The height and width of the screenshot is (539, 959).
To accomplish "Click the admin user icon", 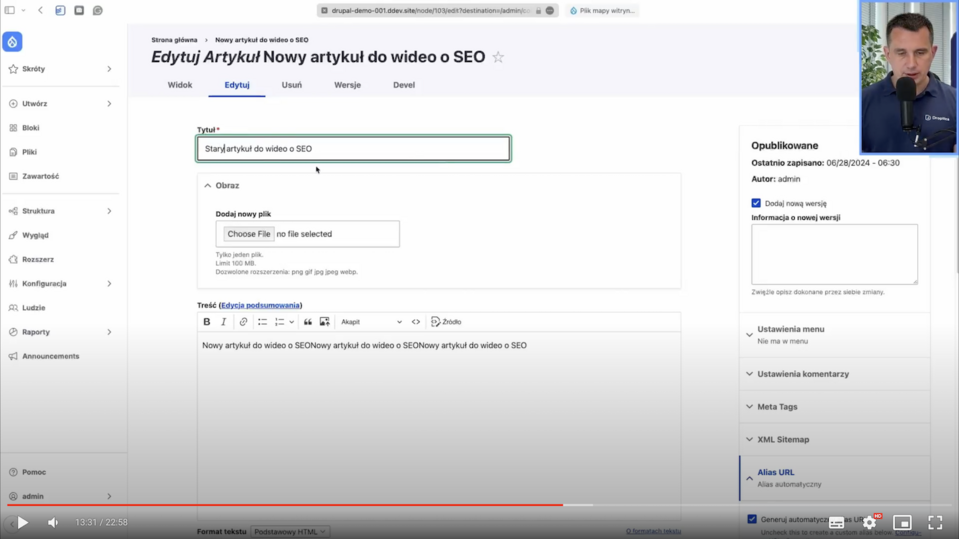I will pyautogui.click(x=13, y=496).
